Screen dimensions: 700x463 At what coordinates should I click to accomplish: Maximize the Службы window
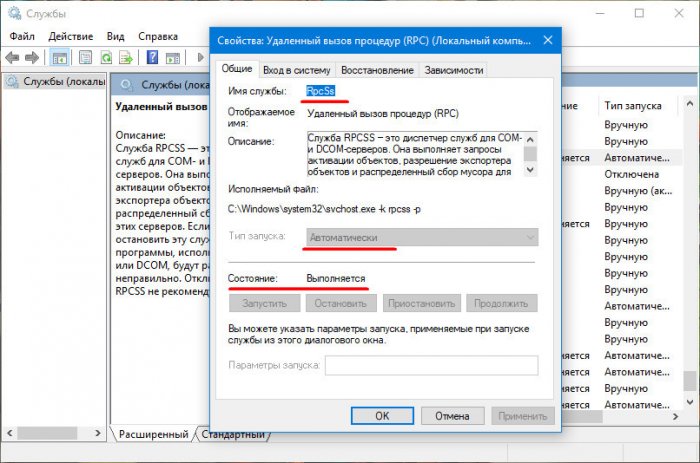click(x=639, y=13)
